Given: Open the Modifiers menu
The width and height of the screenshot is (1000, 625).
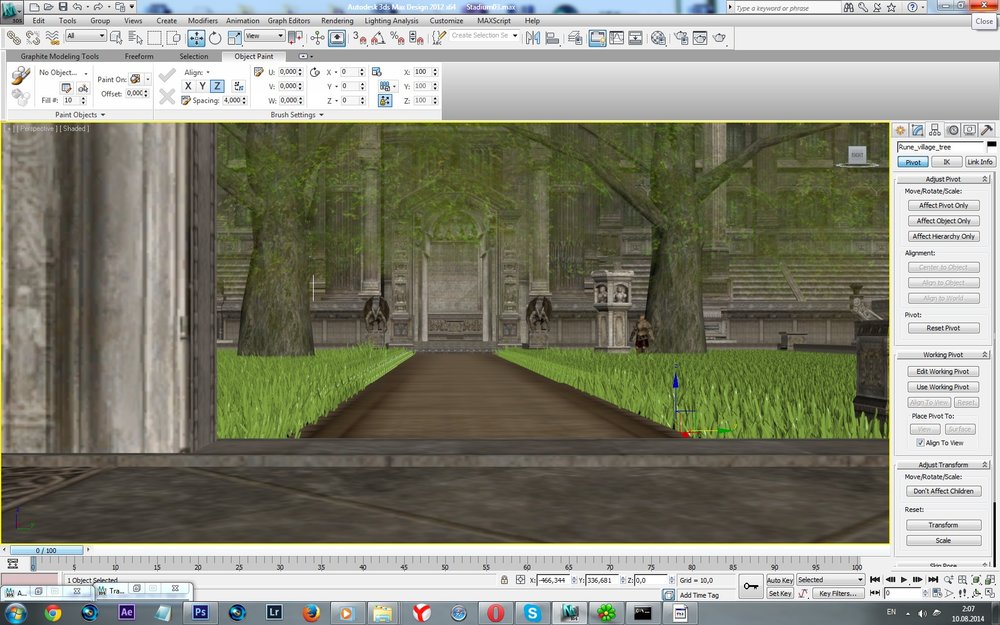Looking at the screenshot, I should tap(202, 20).
